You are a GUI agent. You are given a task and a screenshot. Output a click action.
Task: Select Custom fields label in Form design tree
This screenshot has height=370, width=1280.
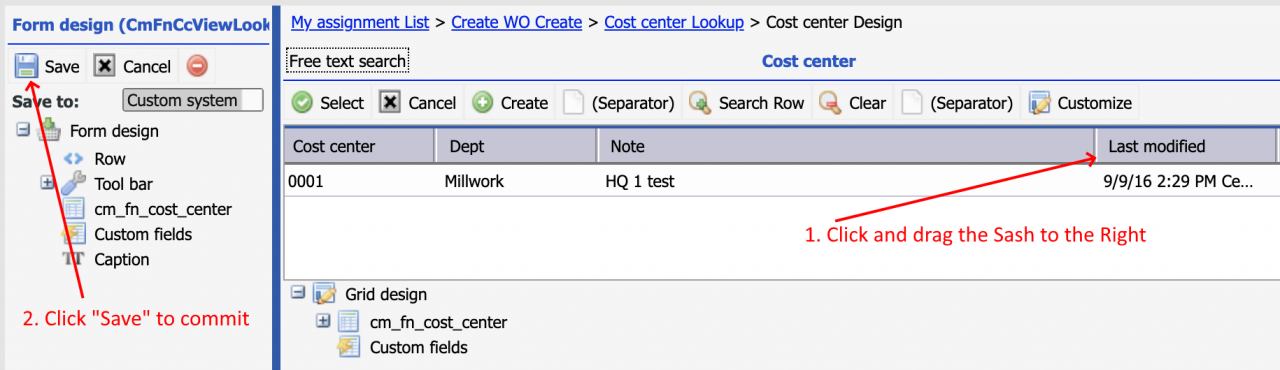(143, 235)
